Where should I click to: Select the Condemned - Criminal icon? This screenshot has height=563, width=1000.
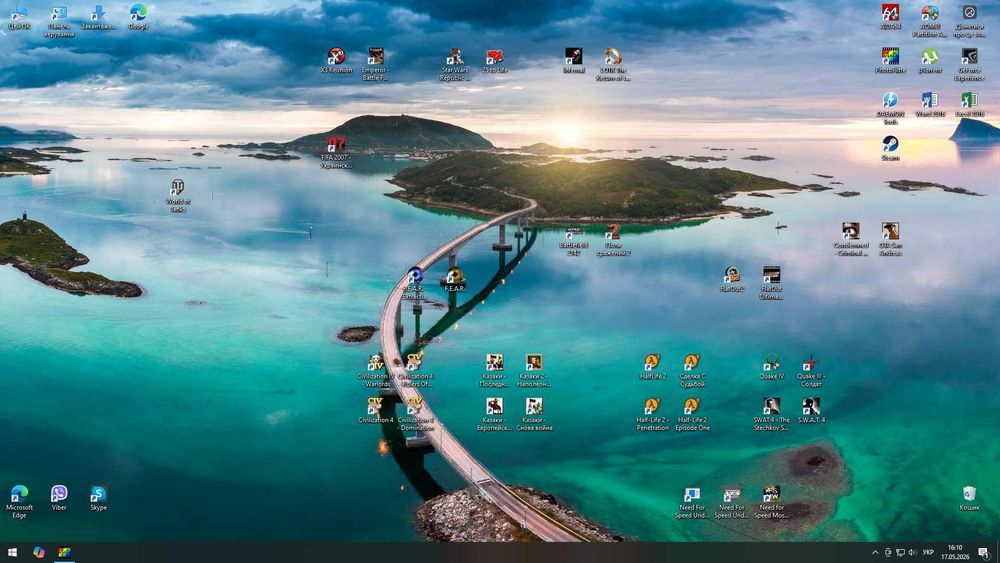(x=851, y=240)
